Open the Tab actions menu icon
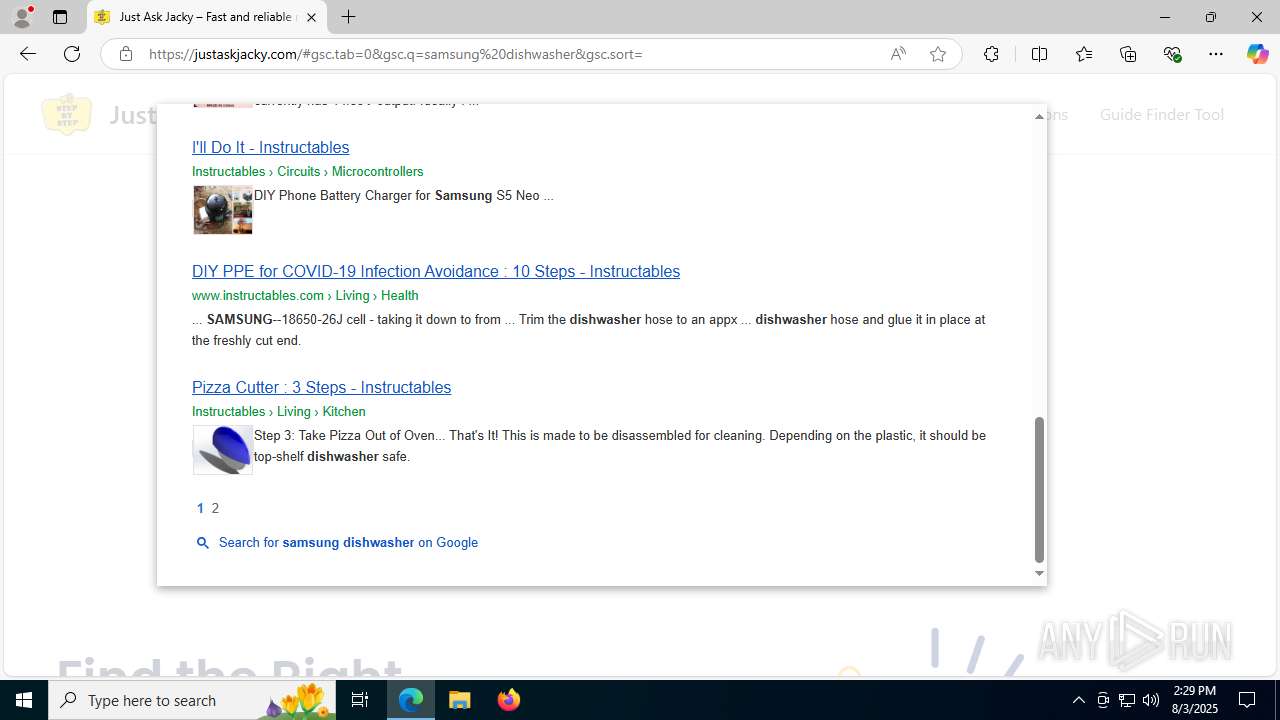This screenshot has height=720, width=1280. click(x=60, y=17)
